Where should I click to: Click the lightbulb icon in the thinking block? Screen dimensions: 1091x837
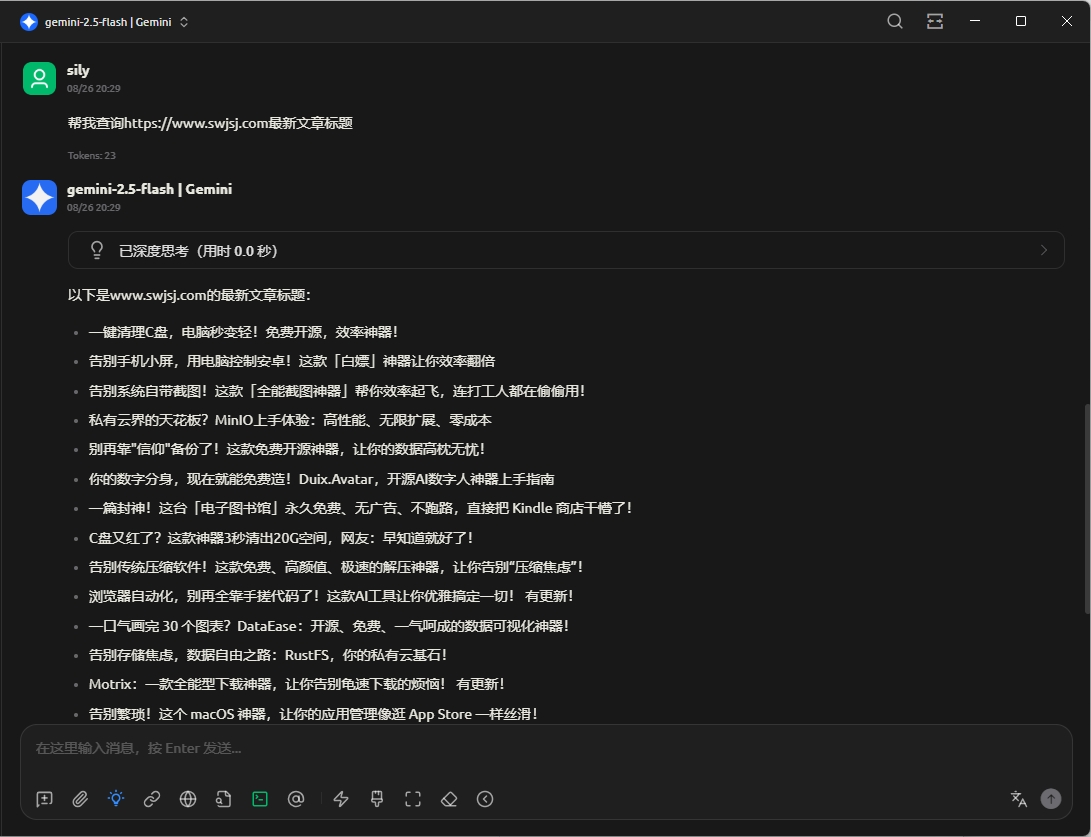click(97, 250)
